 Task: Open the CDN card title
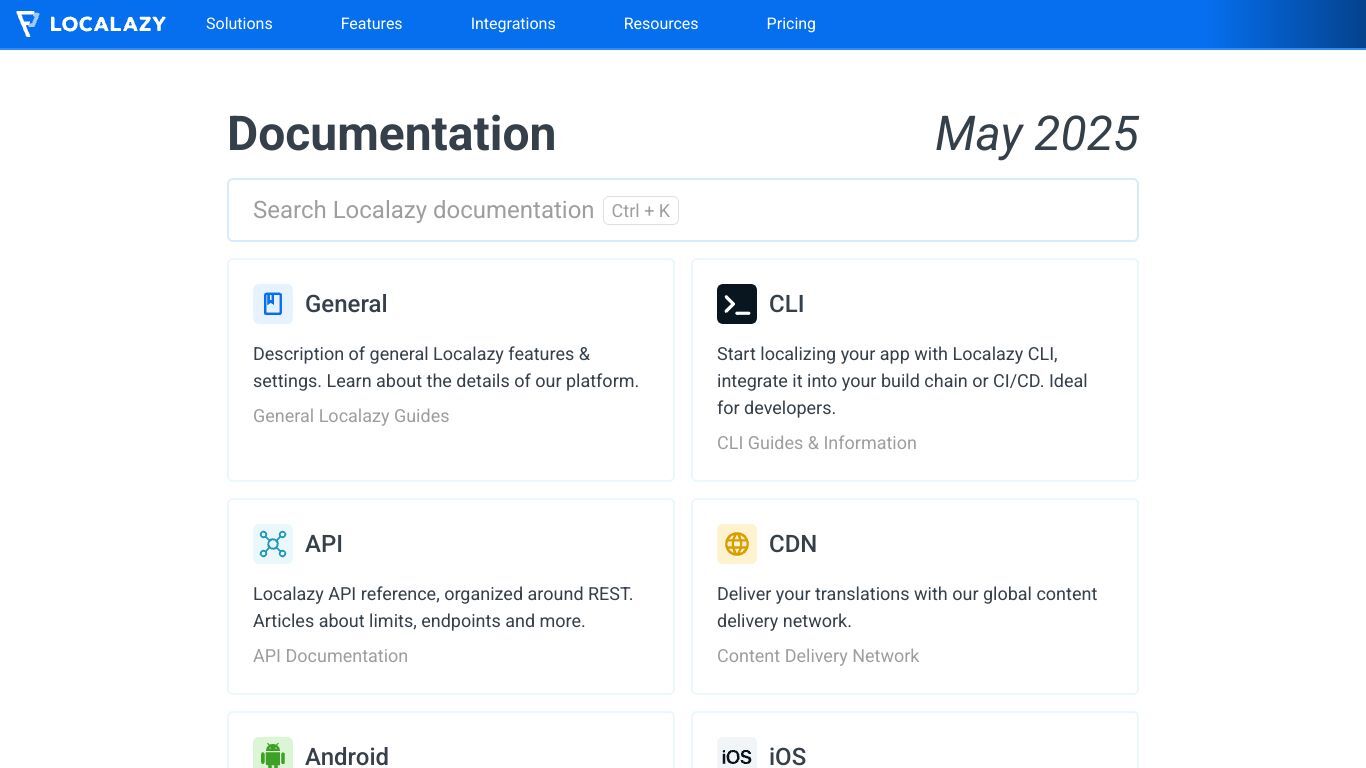coord(793,544)
